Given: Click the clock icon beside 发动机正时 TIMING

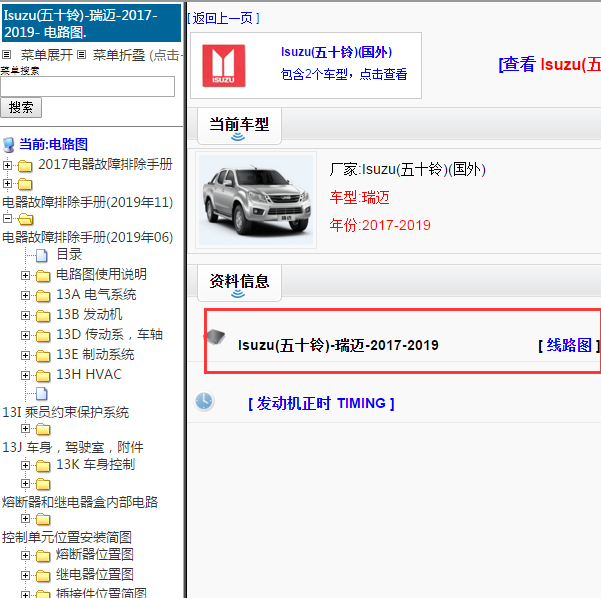Looking at the screenshot, I should coord(204,401).
